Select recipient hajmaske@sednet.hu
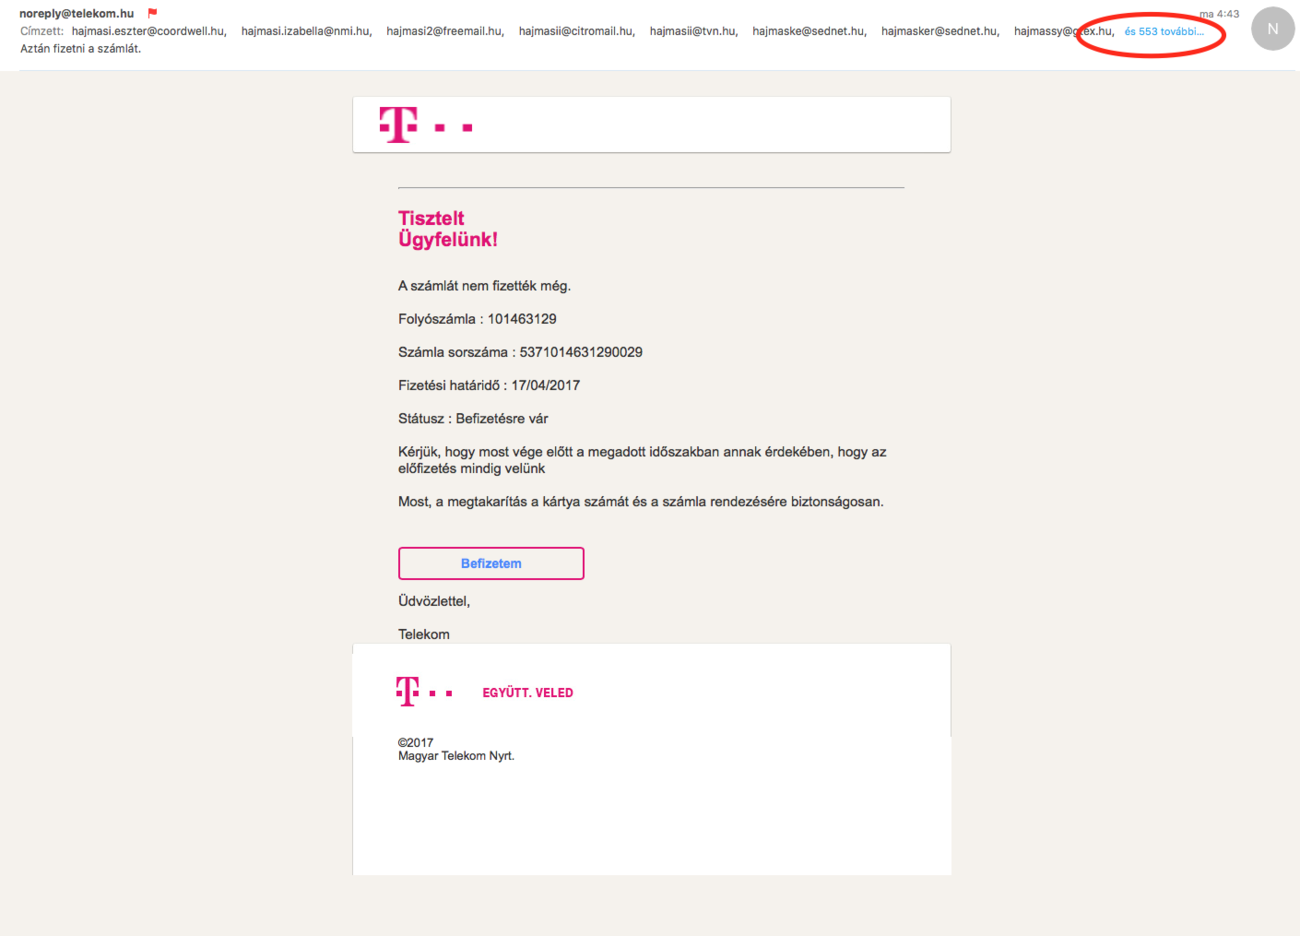1300x936 pixels. tap(809, 31)
